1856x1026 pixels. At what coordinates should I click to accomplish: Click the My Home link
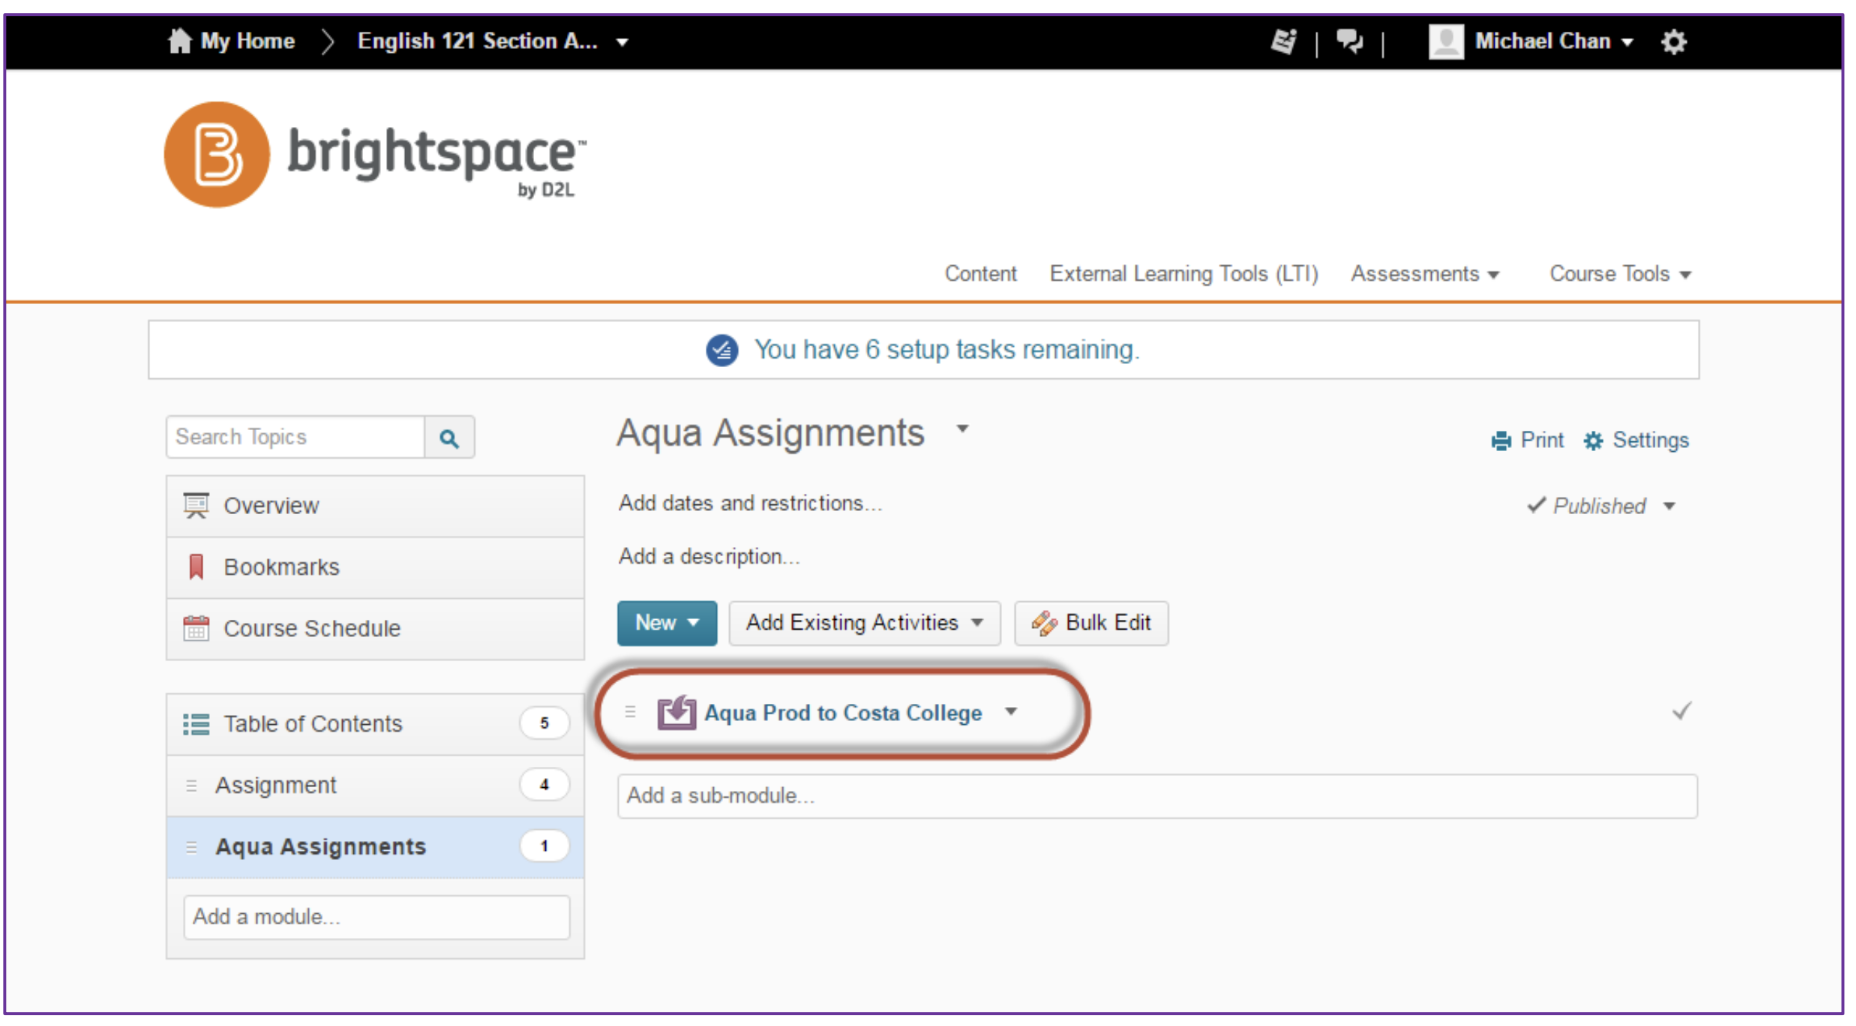(x=247, y=41)
